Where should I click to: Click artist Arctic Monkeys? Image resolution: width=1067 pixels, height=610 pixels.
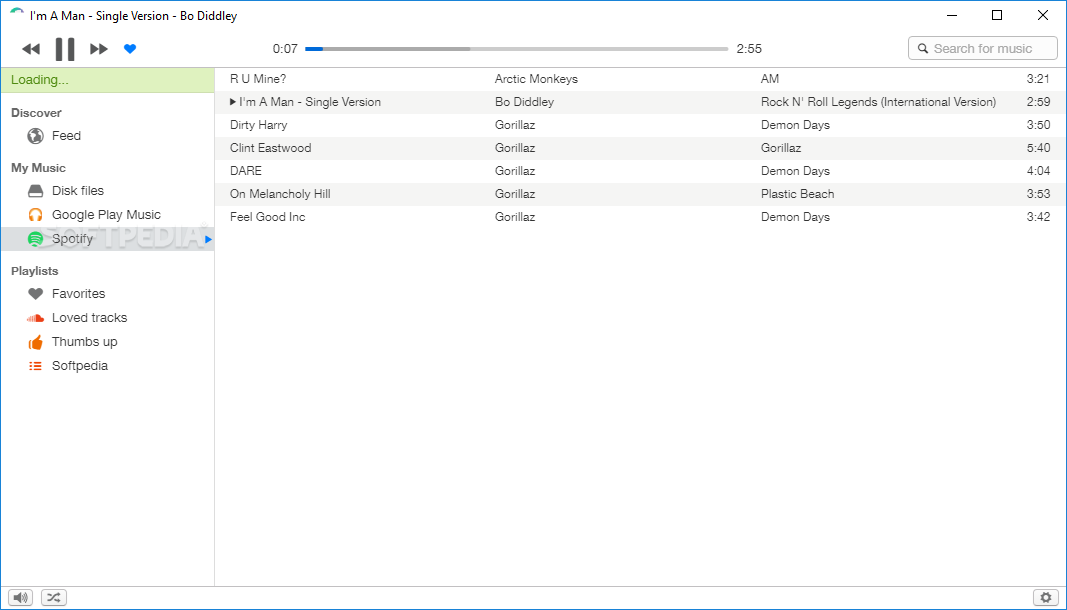click(536, 79)
